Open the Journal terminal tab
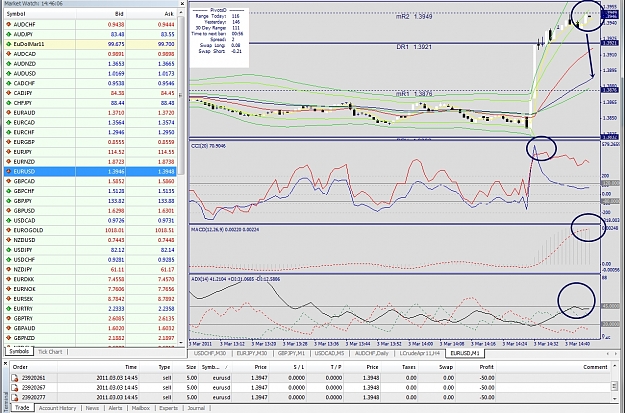This screenshot has height=413, width=625. tap(196, 408)
